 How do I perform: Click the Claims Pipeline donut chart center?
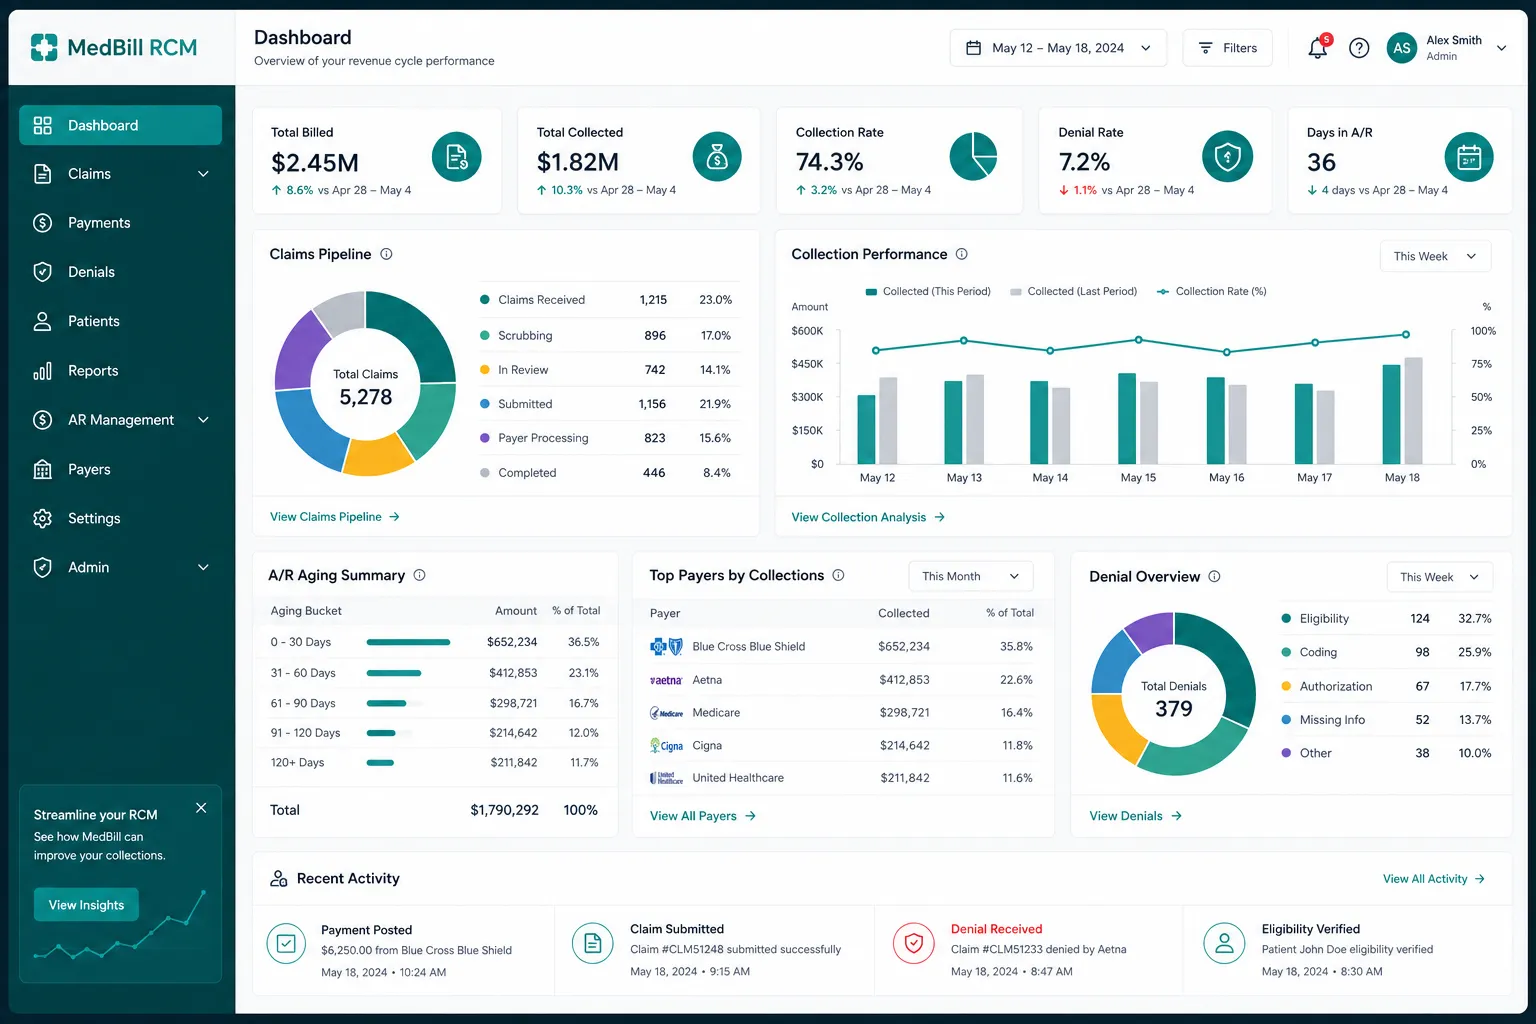366,386
